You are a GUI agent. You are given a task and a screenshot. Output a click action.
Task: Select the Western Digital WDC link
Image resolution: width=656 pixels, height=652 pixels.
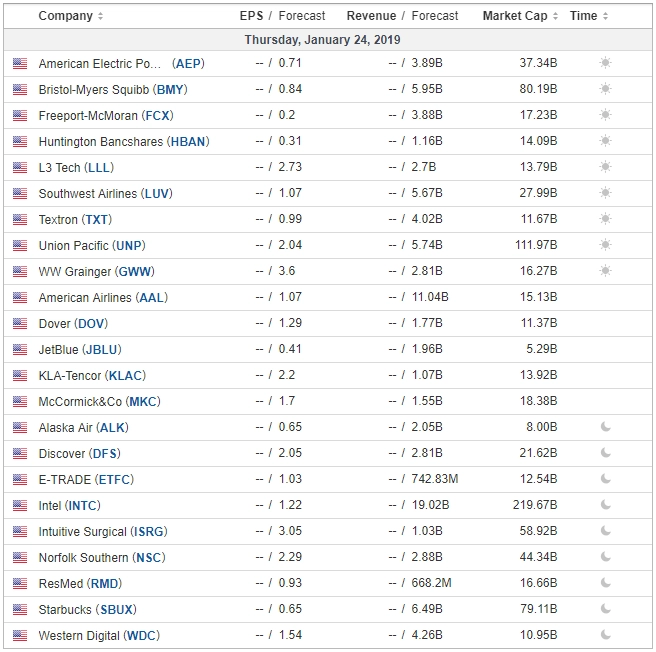point(141,636)
